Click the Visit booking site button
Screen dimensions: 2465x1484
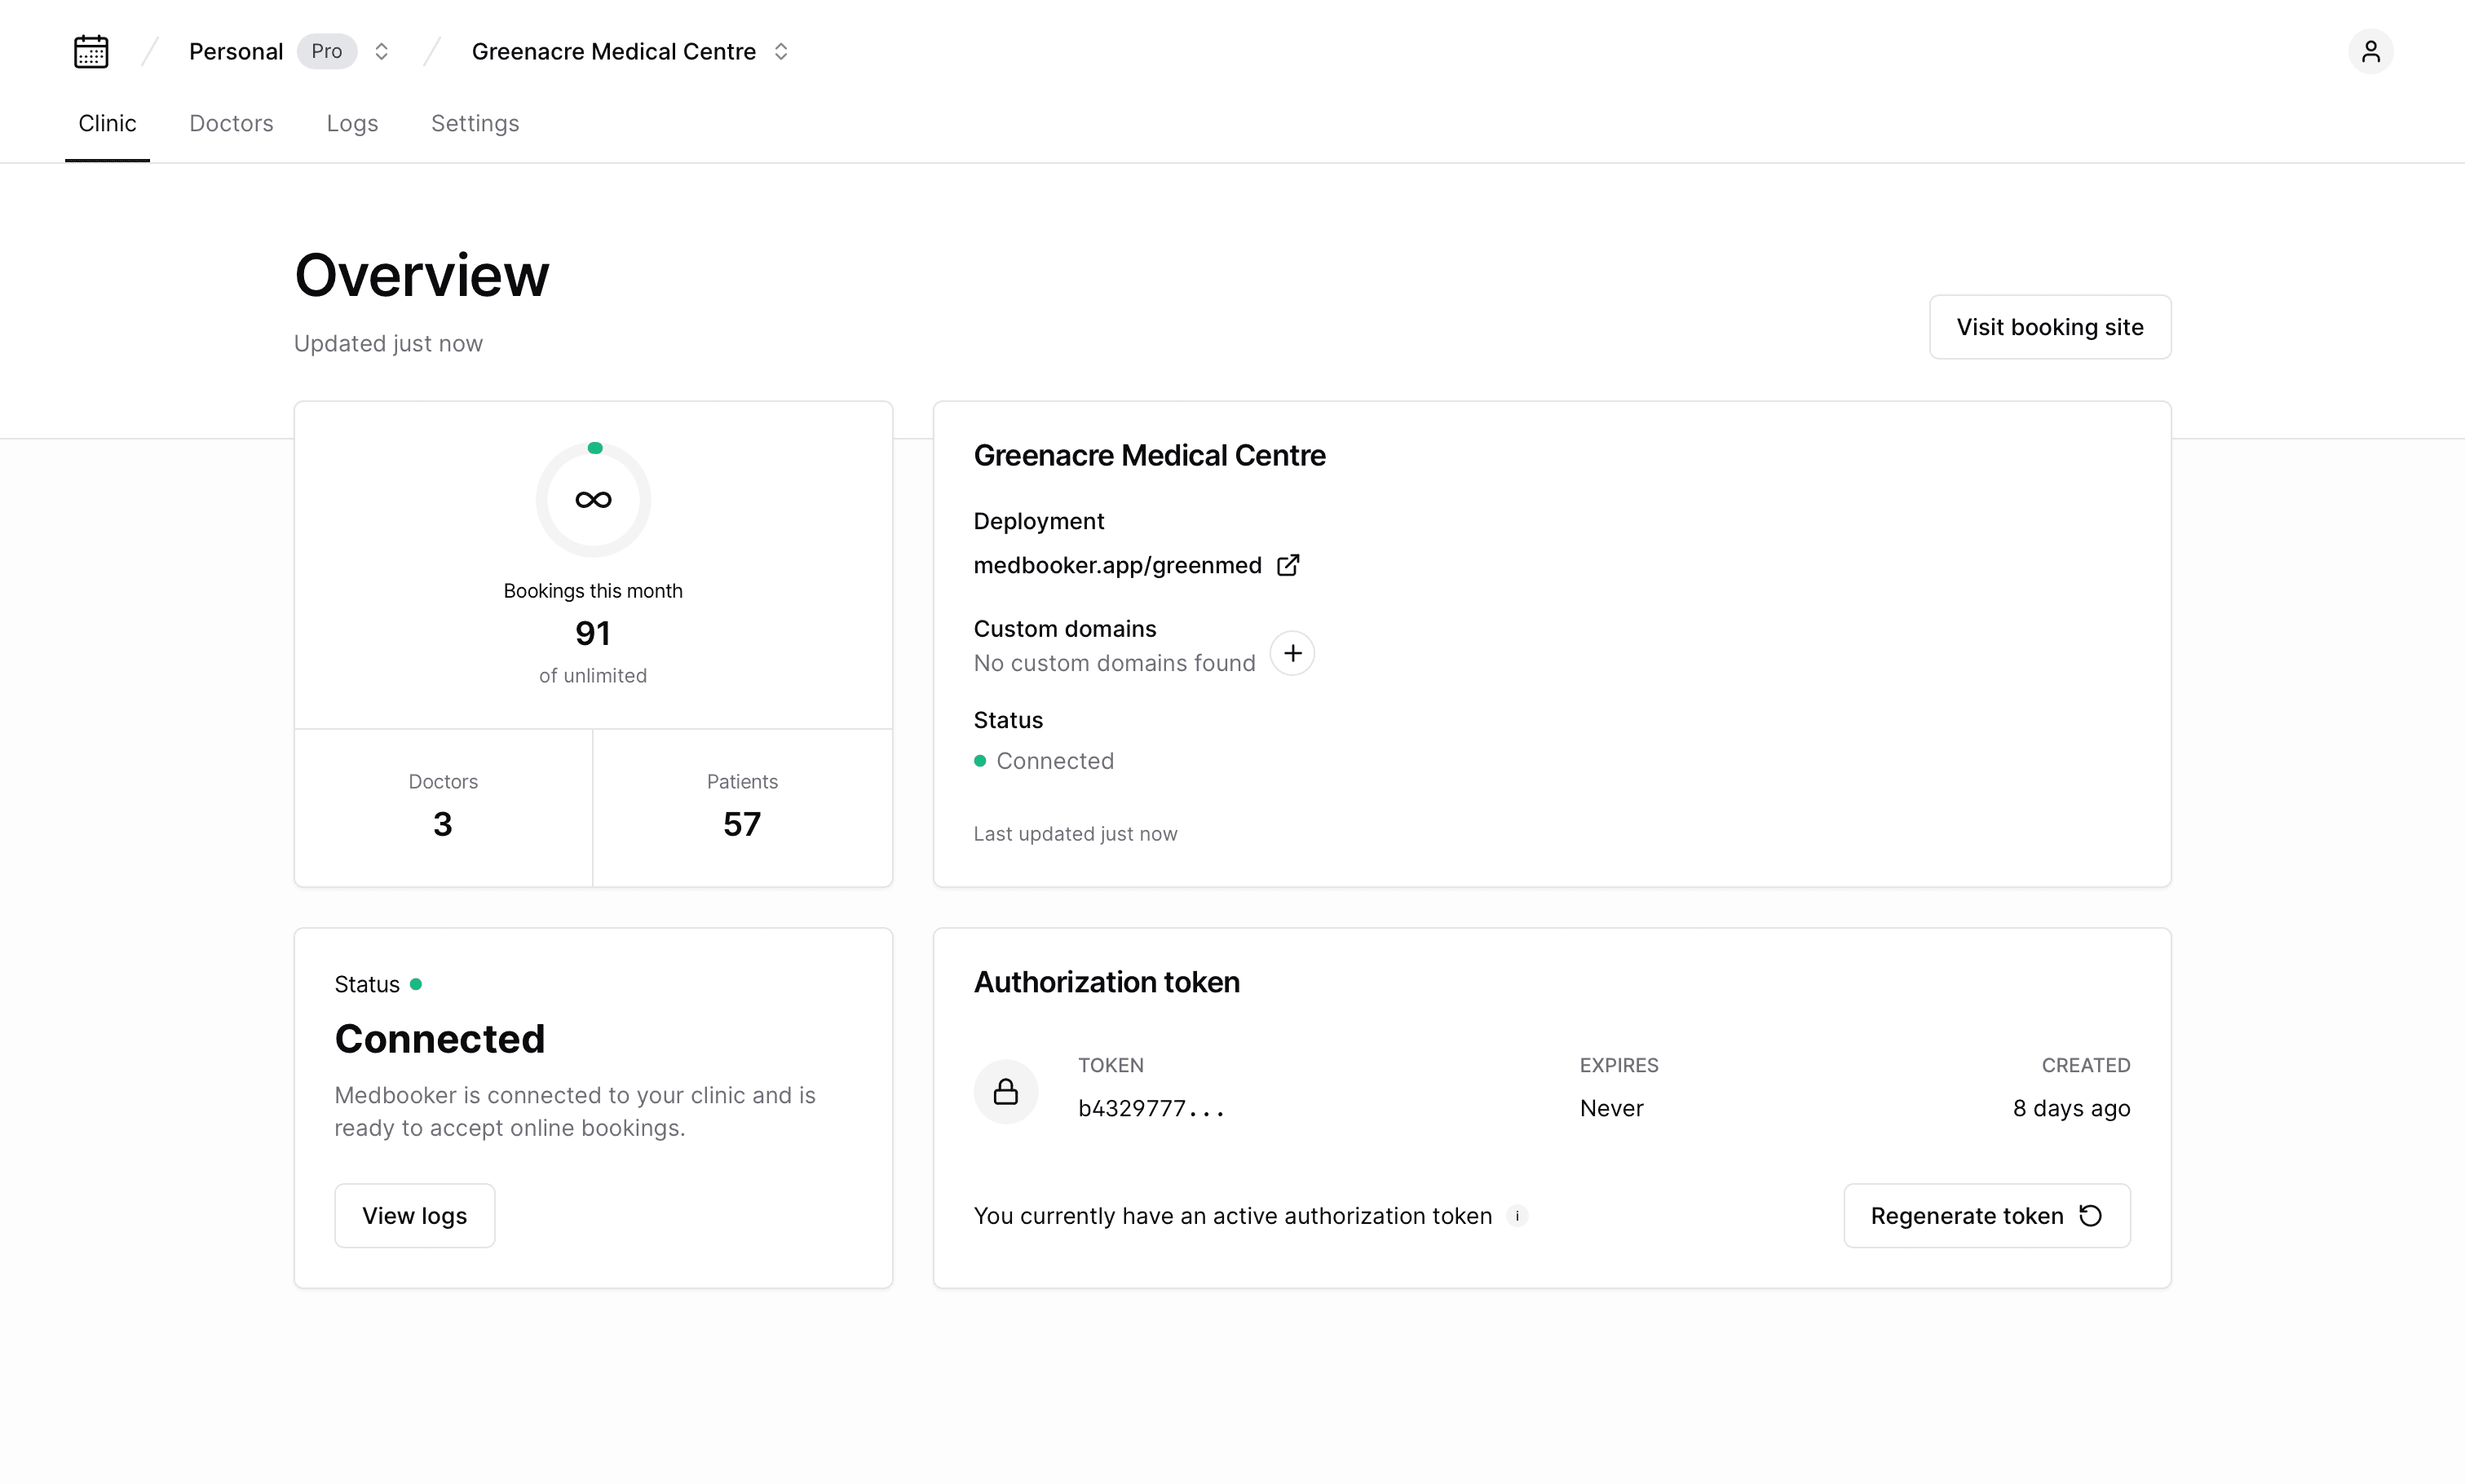[2049, 327]
